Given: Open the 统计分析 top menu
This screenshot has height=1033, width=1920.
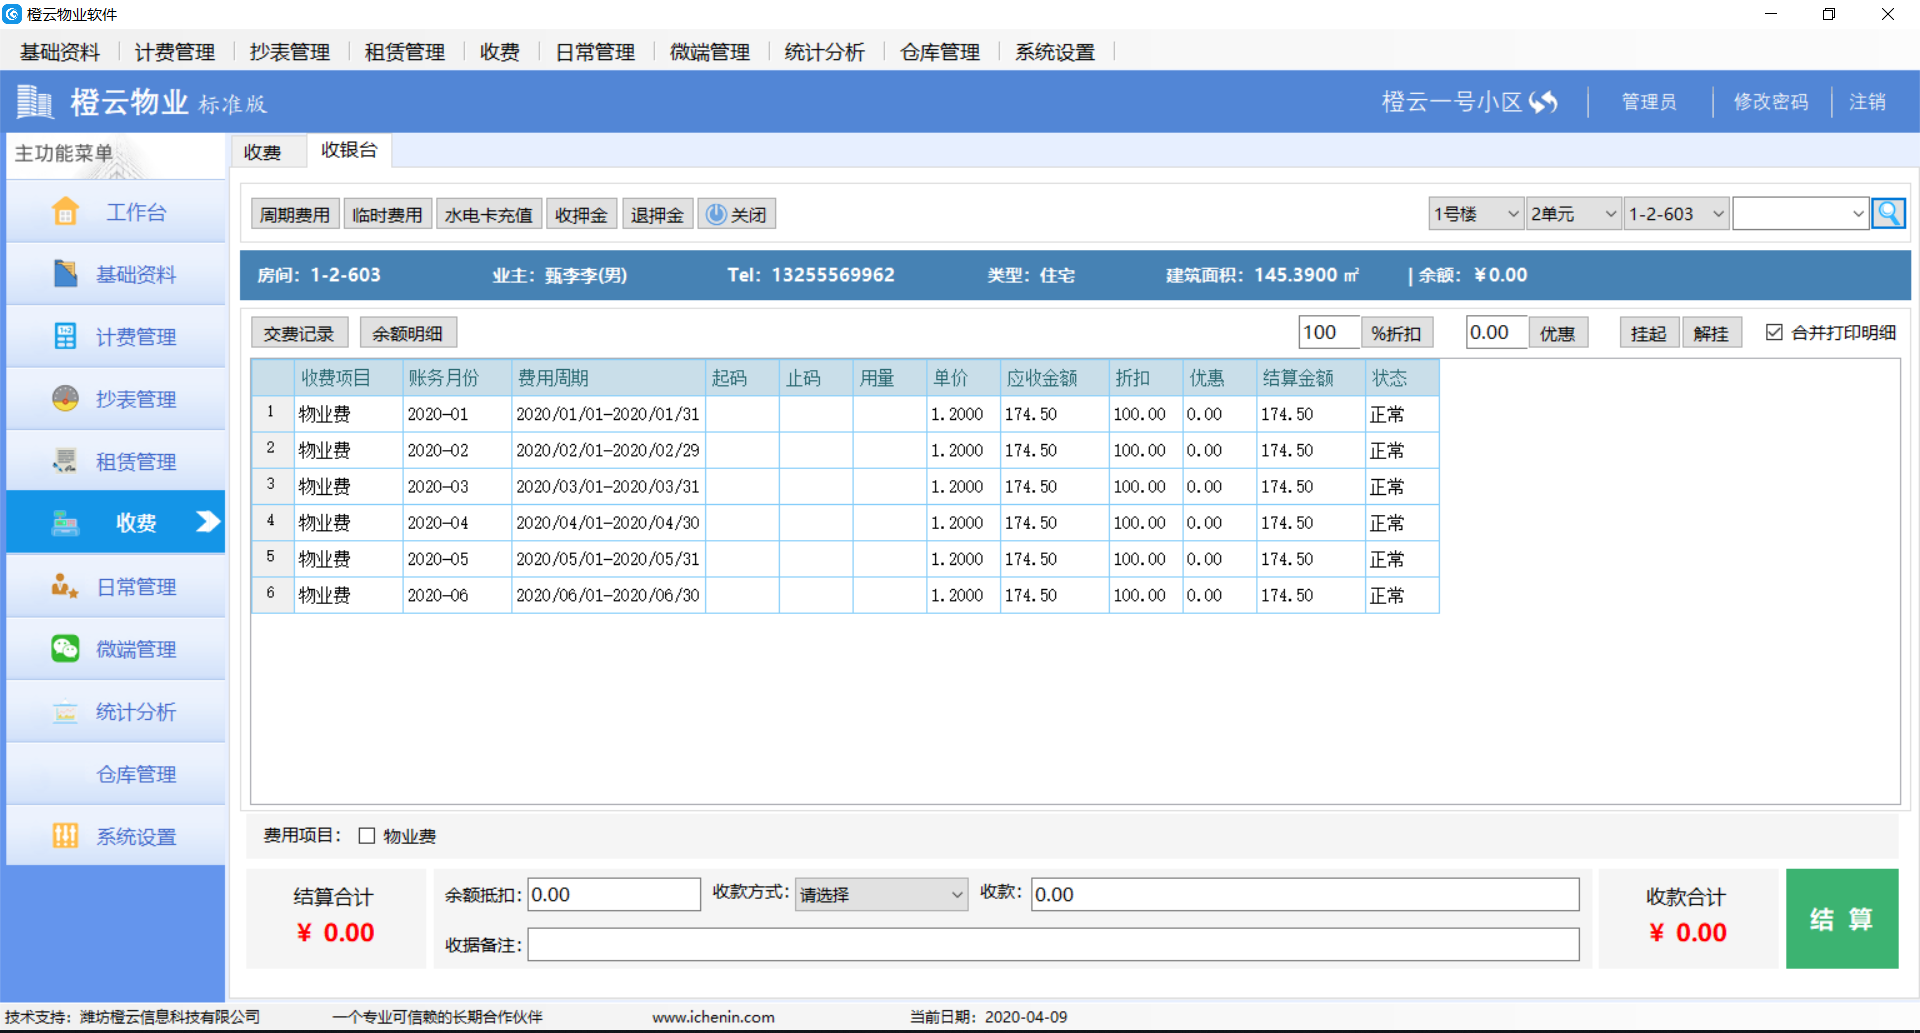Looking at the screenshot, I should click(x=825, y=52).
